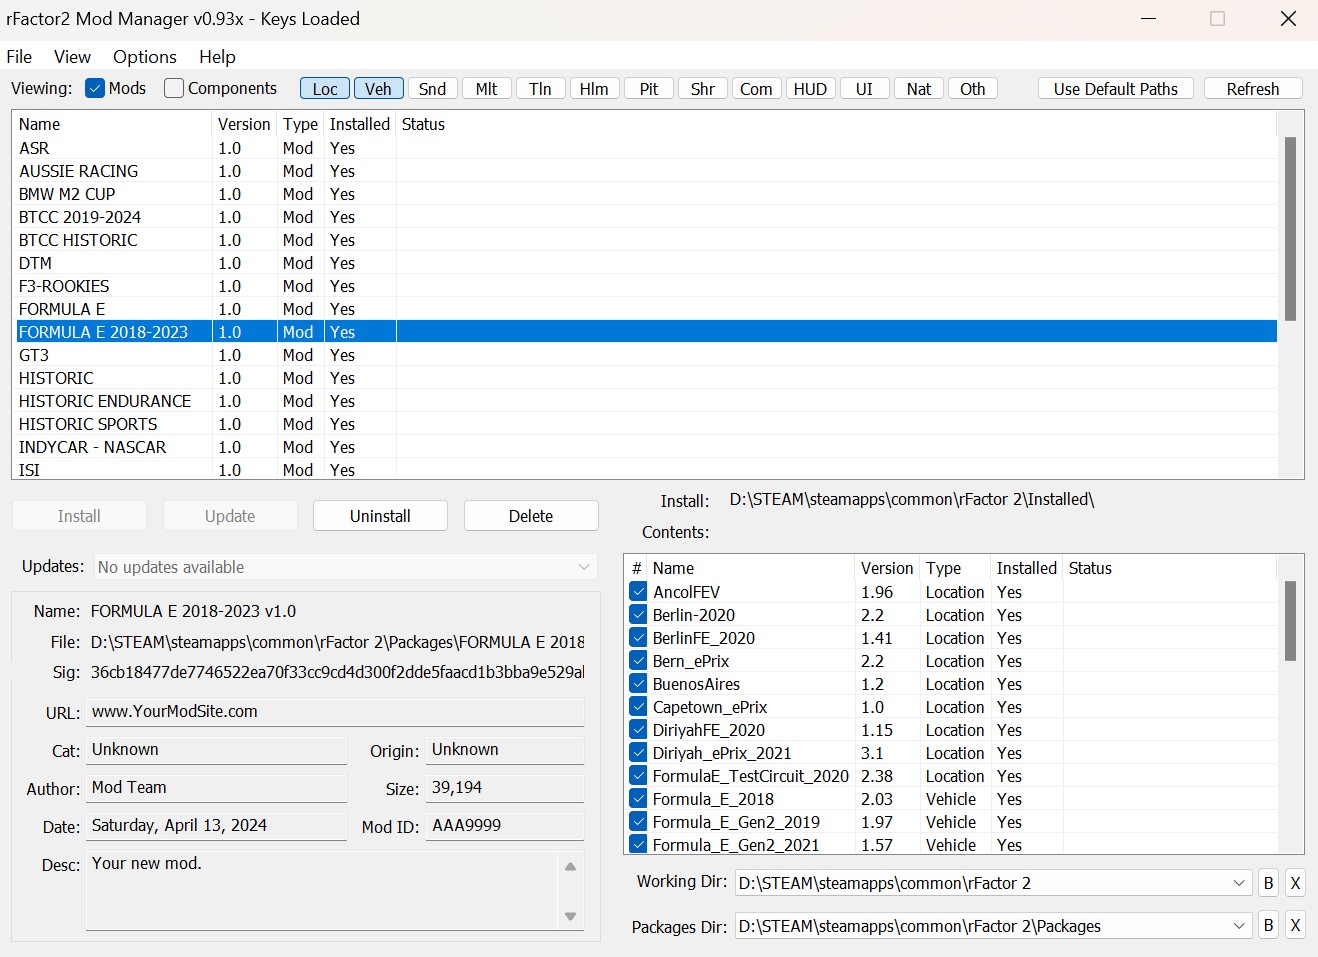Click Use Default Paths button

pyautogui.click(x=1116, y=89)
